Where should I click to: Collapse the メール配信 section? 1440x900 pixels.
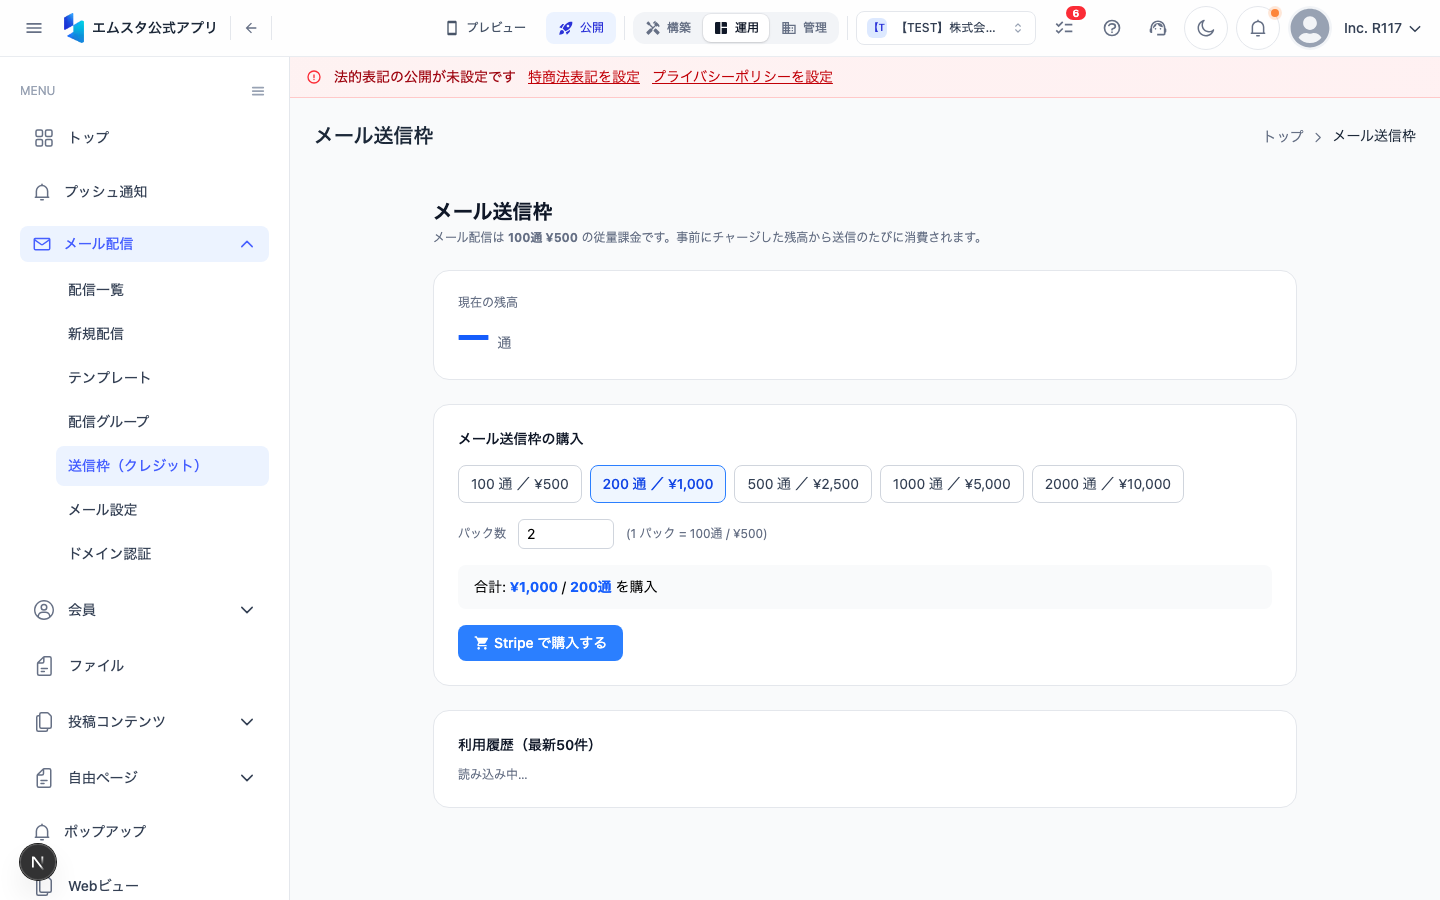[x=144, y=244]
